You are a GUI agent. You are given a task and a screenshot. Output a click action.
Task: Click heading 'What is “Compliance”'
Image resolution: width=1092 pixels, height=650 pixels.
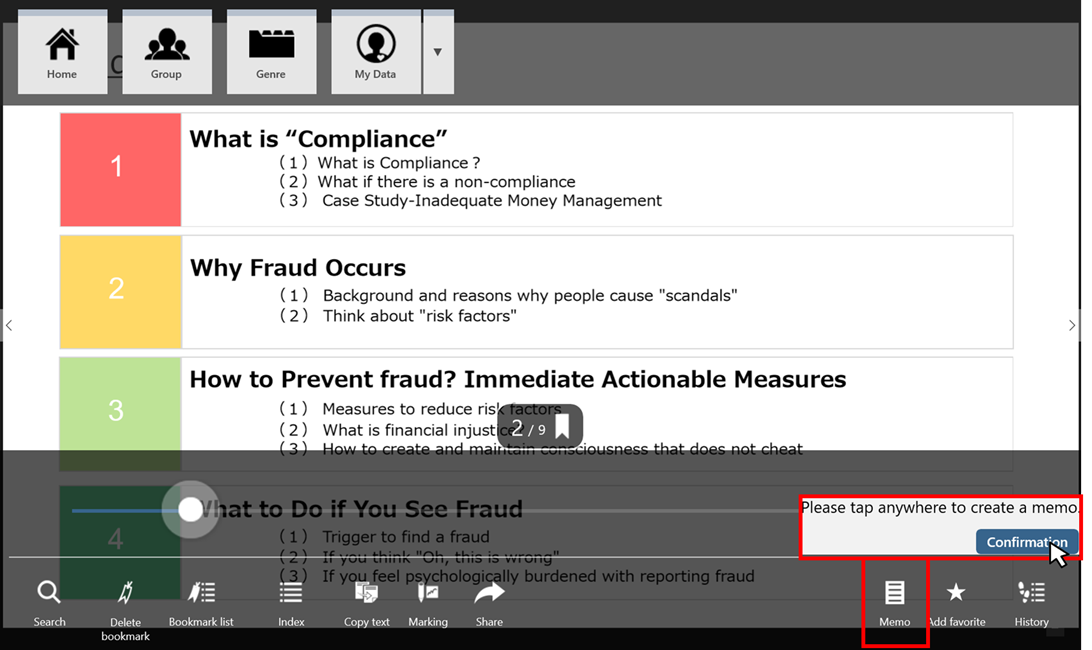pyautogui.click(x=318, y=139)
